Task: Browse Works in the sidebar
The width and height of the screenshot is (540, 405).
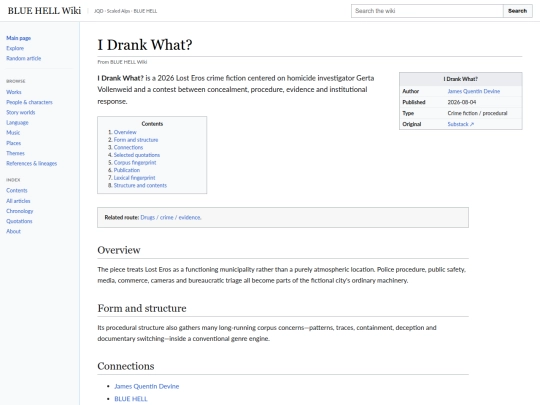Action: click(14, 92)
